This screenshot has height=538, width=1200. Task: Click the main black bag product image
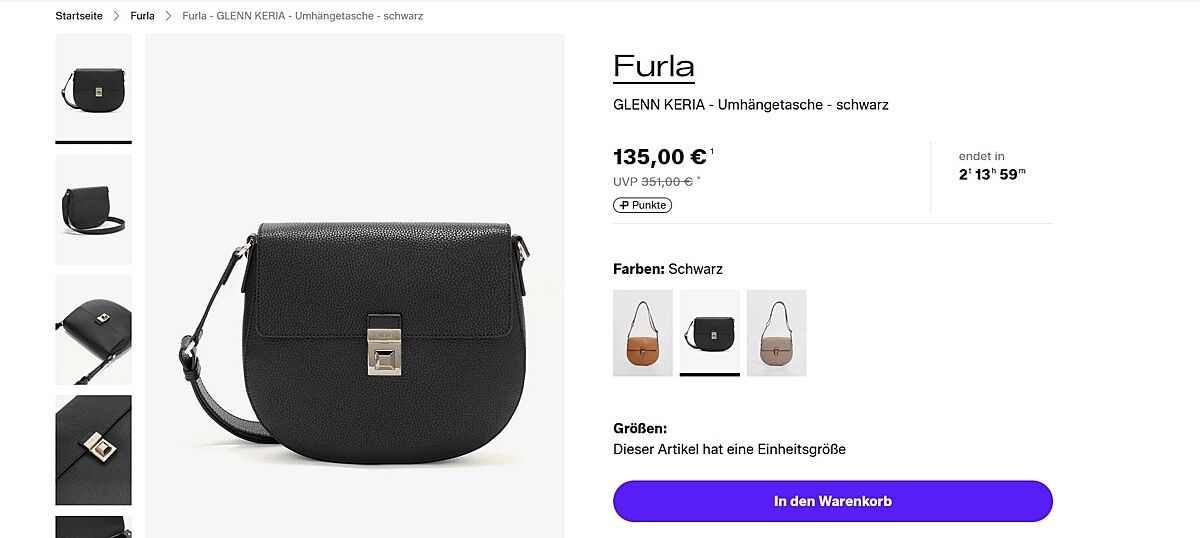coord(355,286)
